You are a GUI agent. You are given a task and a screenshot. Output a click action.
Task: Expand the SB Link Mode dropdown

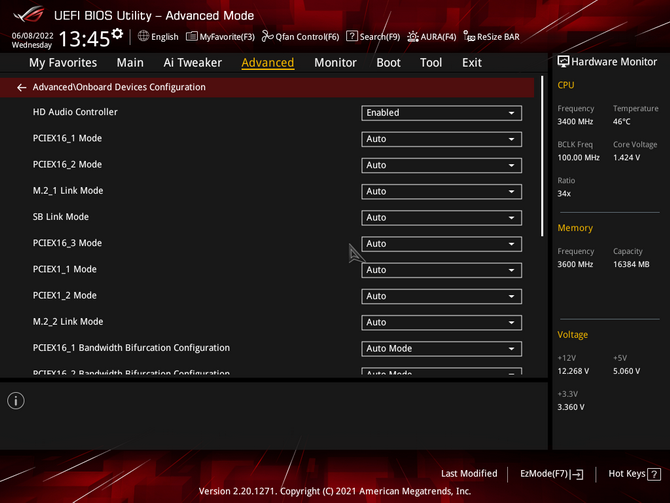coord(441,217)
